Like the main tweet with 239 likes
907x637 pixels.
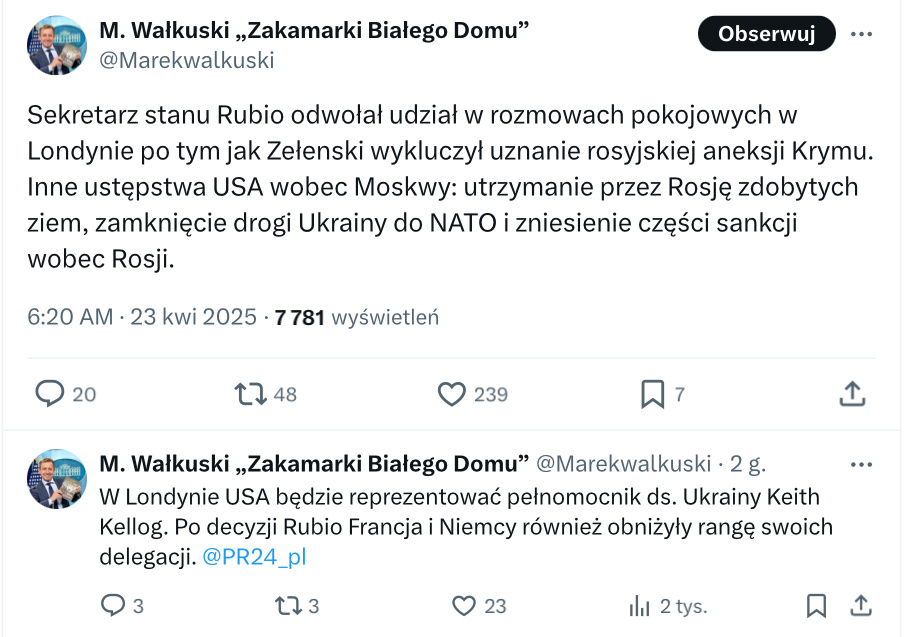click(x=452, y=394)
